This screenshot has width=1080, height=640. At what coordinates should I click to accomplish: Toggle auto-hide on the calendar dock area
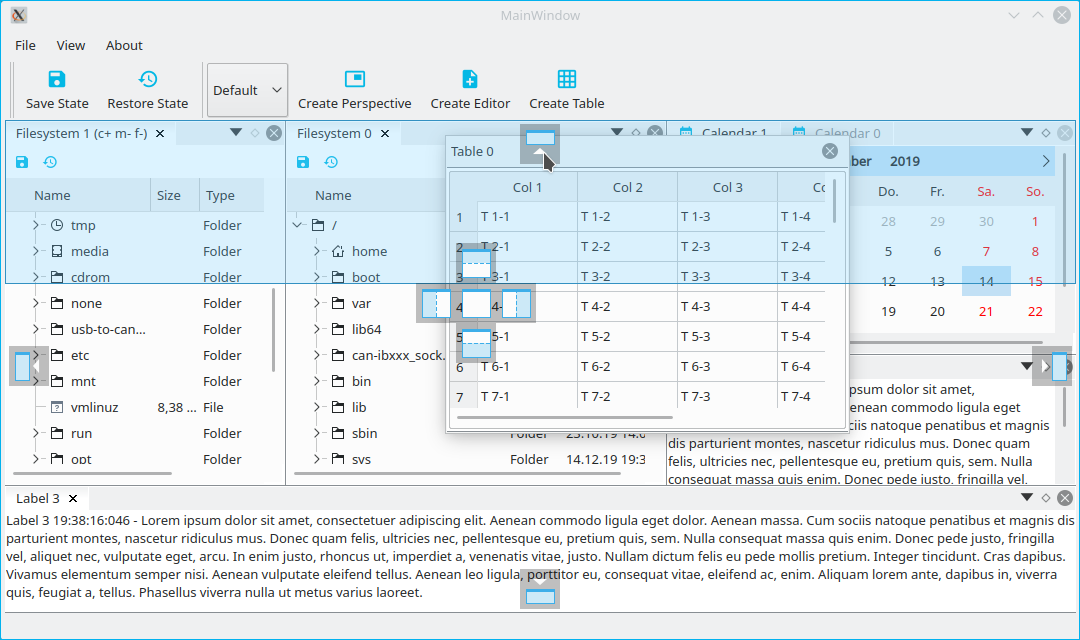[x=1044, y=132]
